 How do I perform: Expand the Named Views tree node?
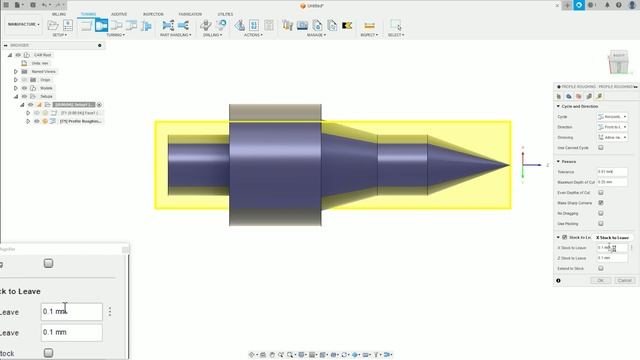click(16, 71)
